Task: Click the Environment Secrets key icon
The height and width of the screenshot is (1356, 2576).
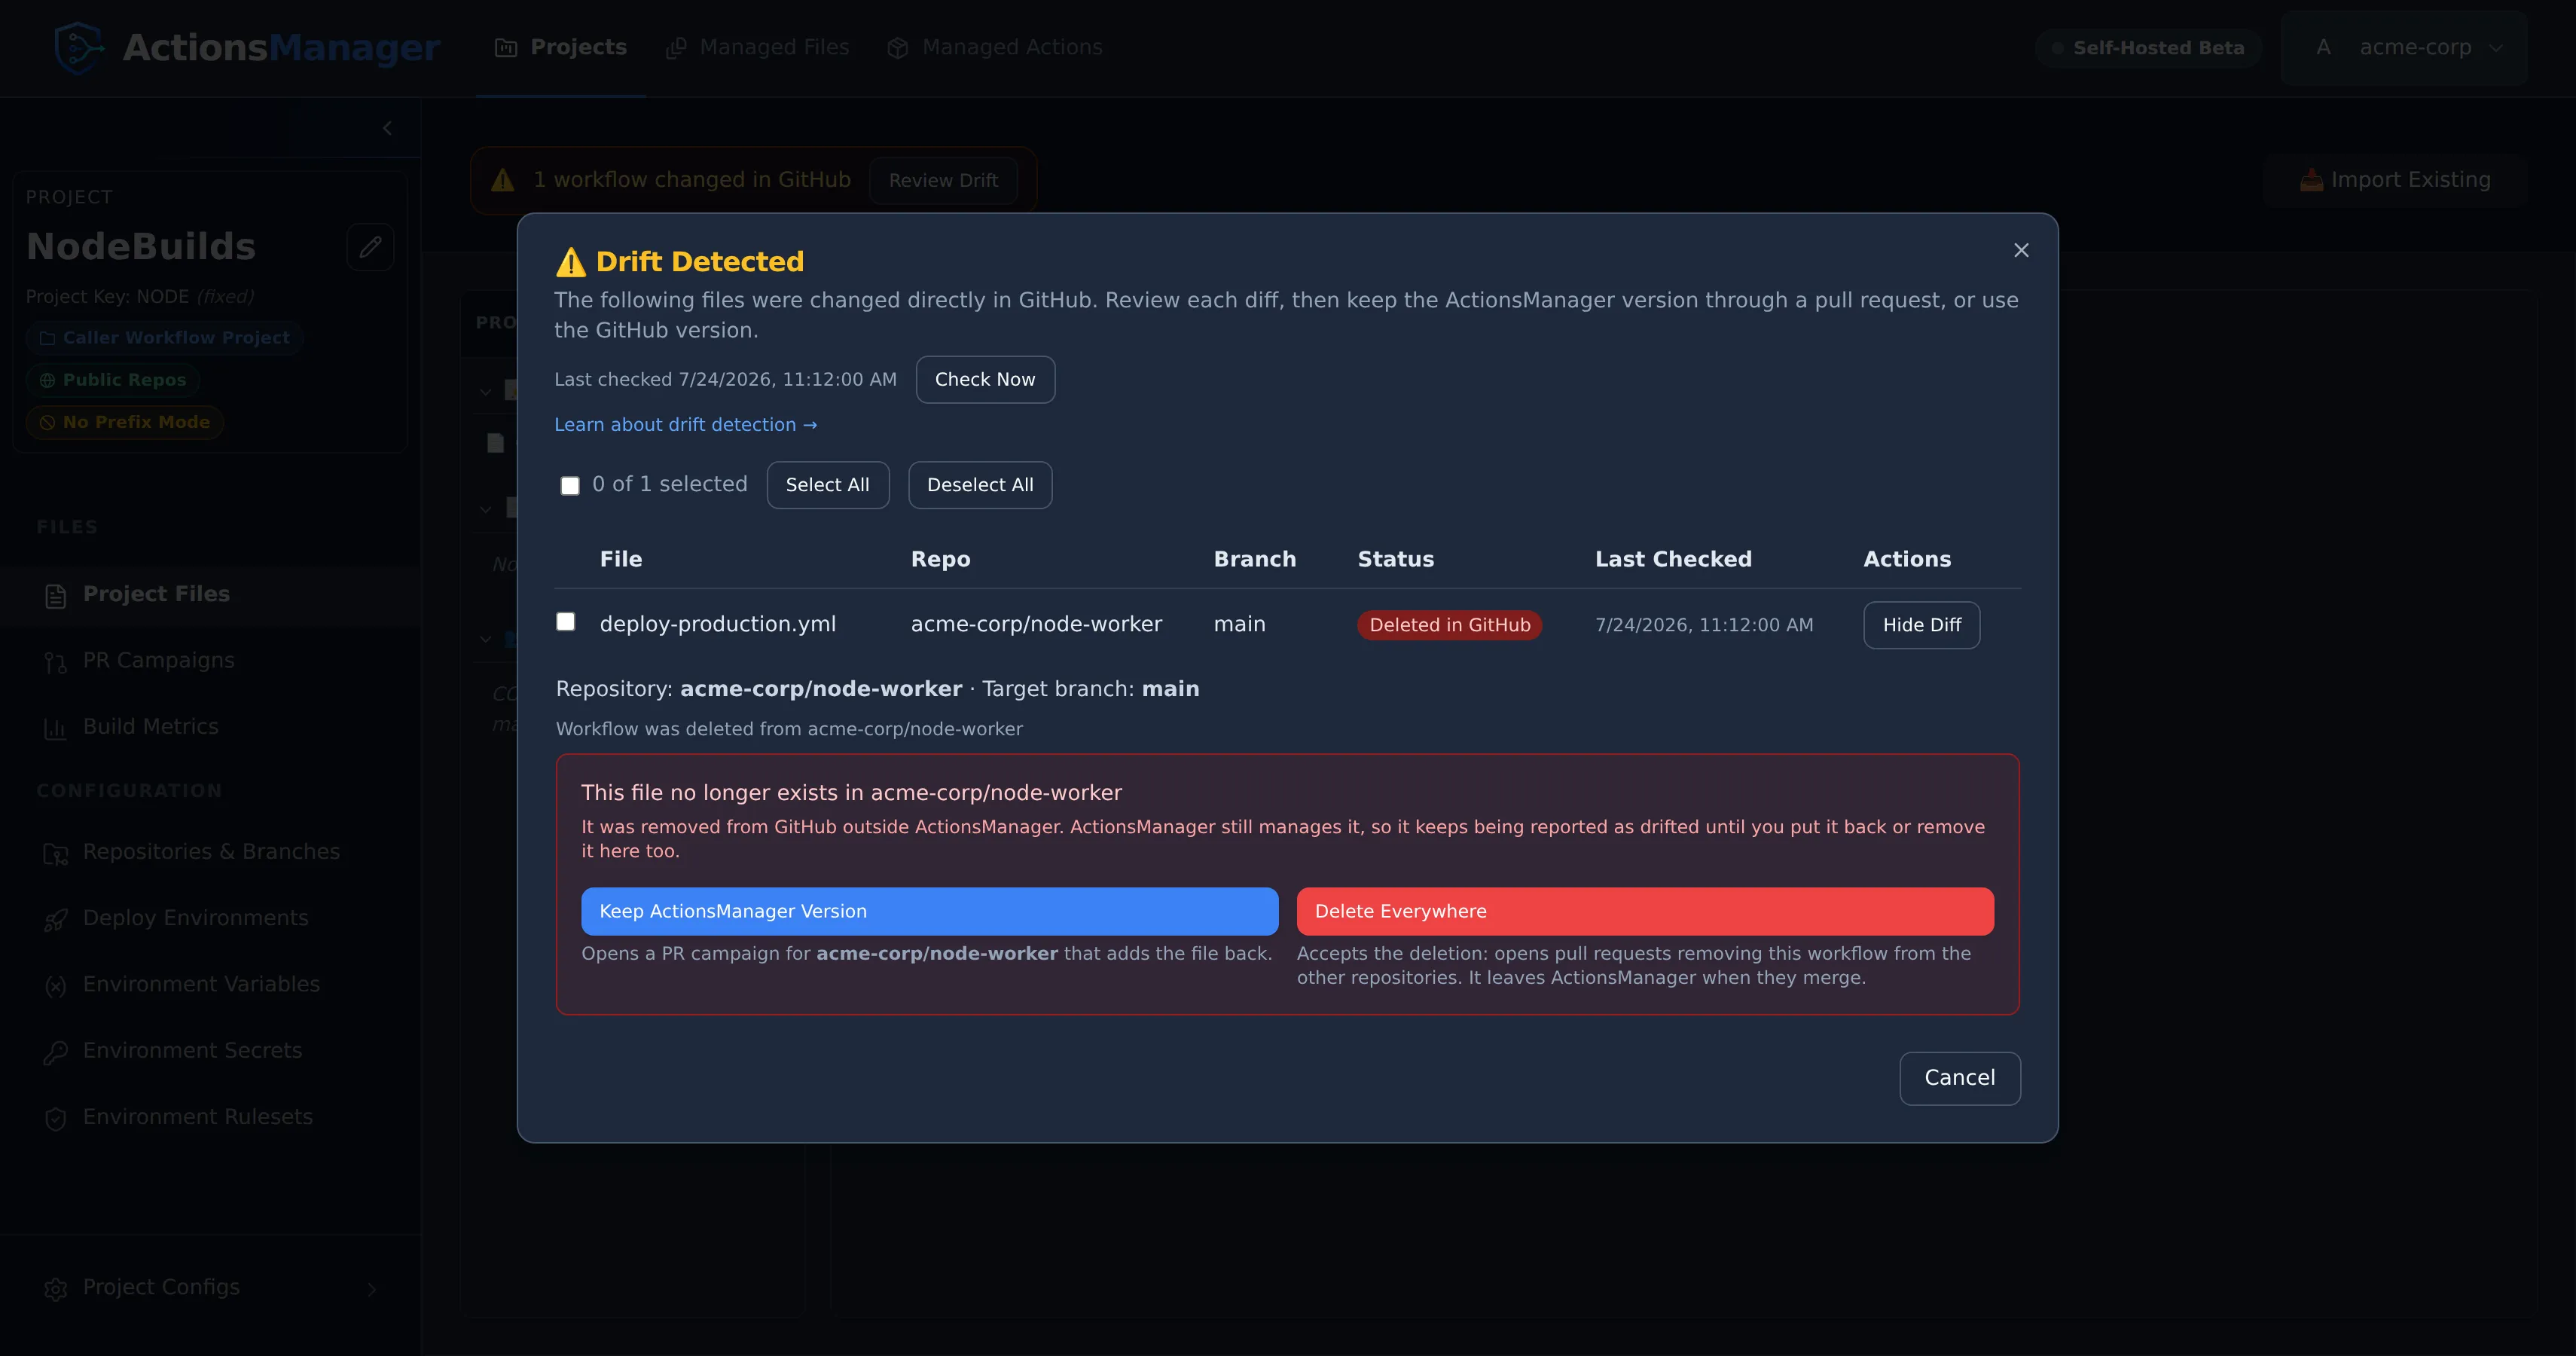Action: coord(56,1052)
